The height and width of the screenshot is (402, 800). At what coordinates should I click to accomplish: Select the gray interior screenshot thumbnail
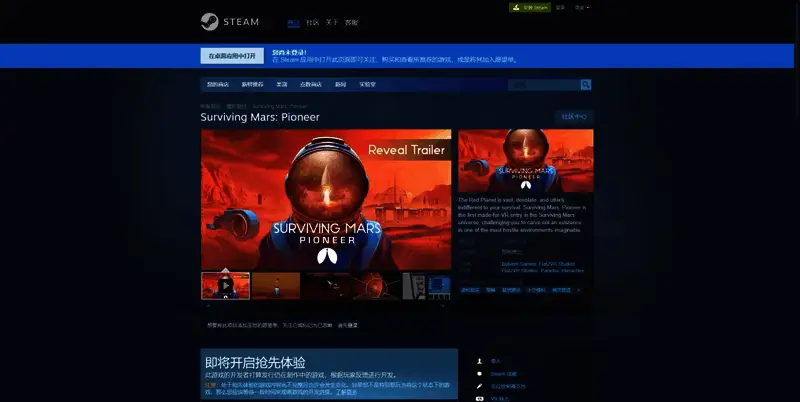414,286
